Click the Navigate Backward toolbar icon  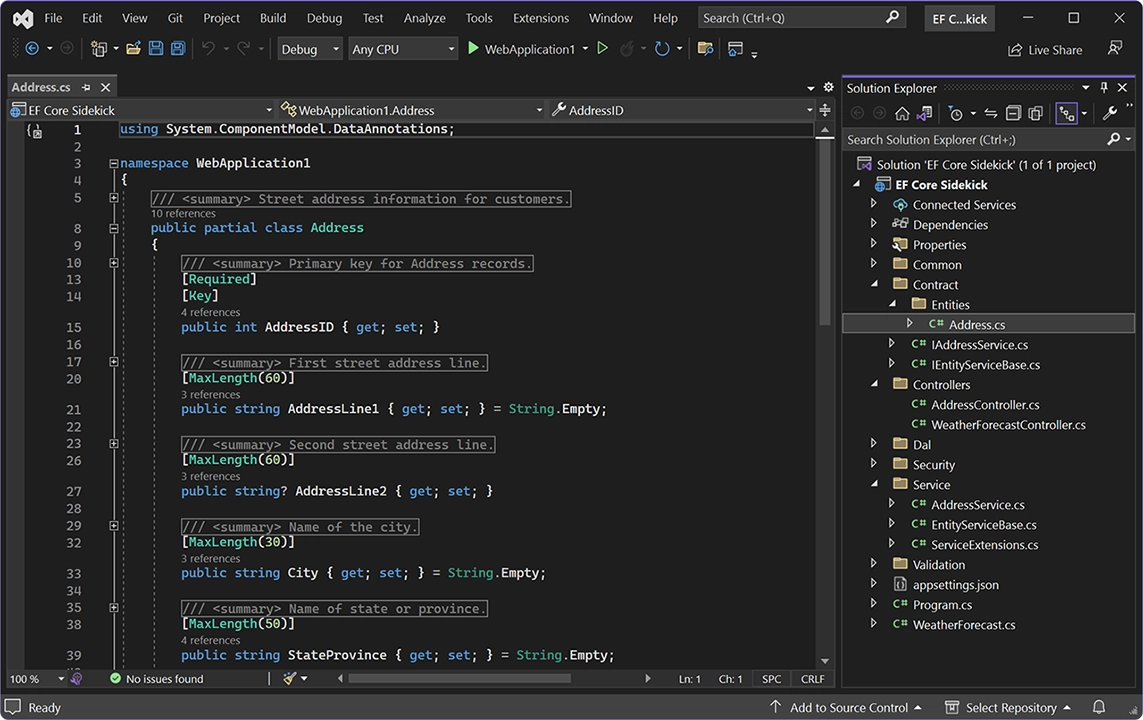coord(32,49)
